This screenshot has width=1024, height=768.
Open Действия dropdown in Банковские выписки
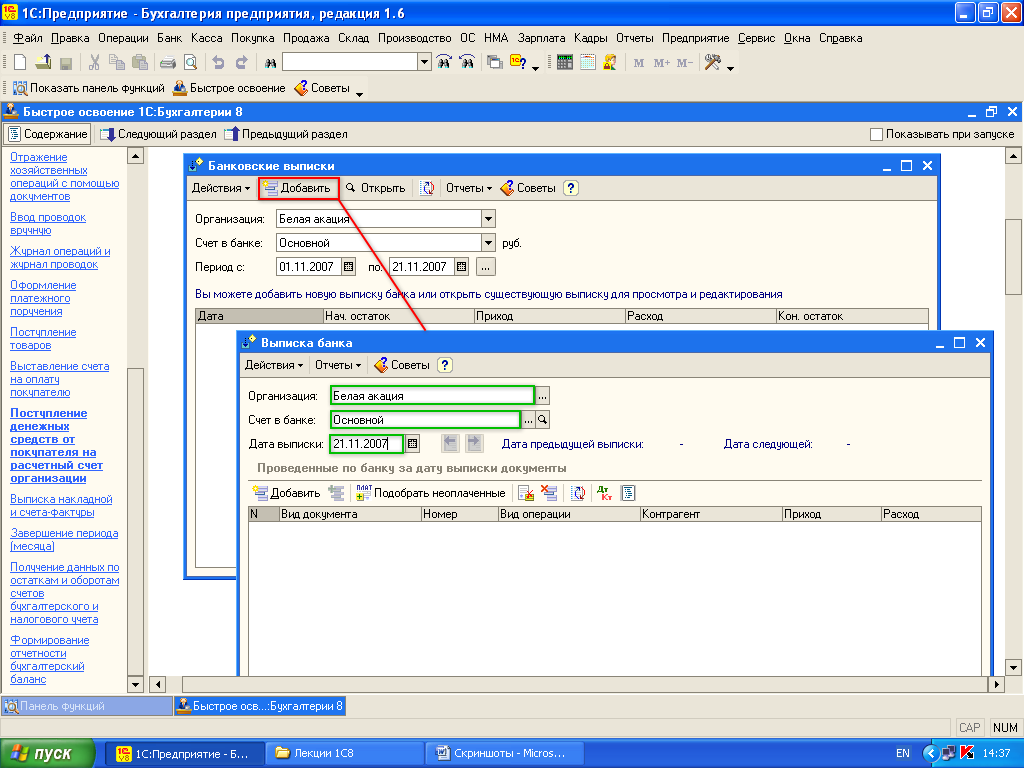[221, 188]
